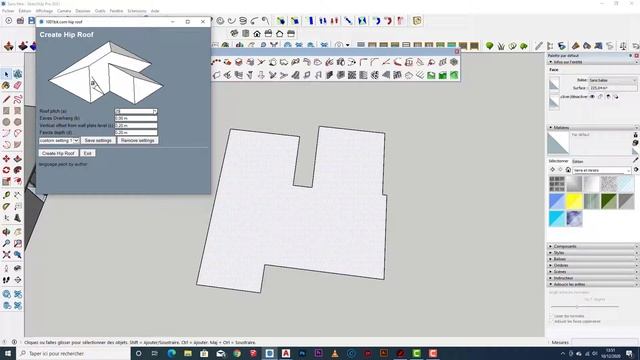Enable the second soften coplanar checkbox
Viewport: 640px width, 360px height.
551,322
